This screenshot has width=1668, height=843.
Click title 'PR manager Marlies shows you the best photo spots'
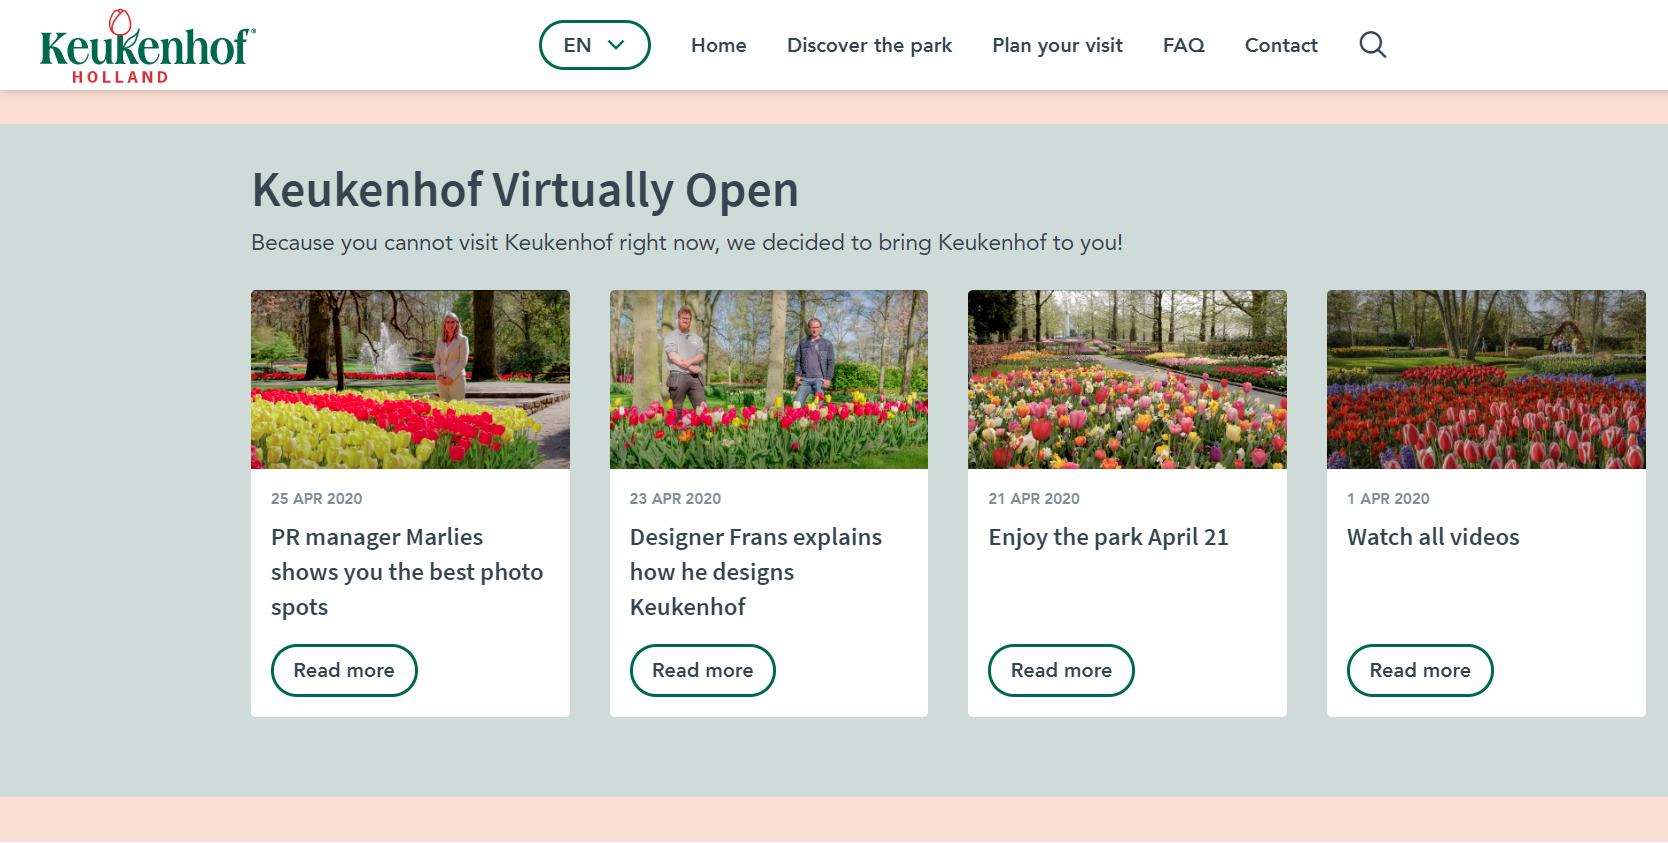pos(407,572)
